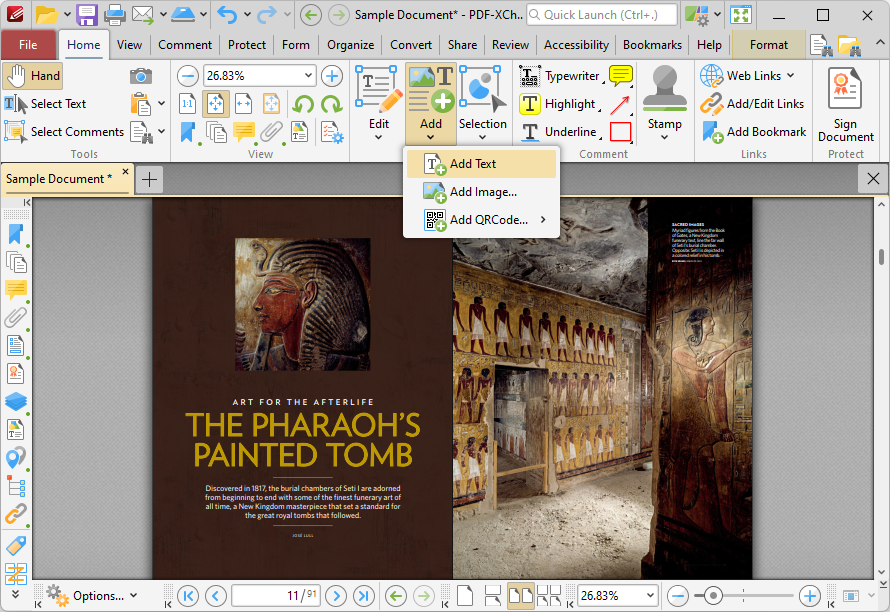Activate the Select Comments tool
Screen dimensions: 890x612
click(x=64, y=132)
